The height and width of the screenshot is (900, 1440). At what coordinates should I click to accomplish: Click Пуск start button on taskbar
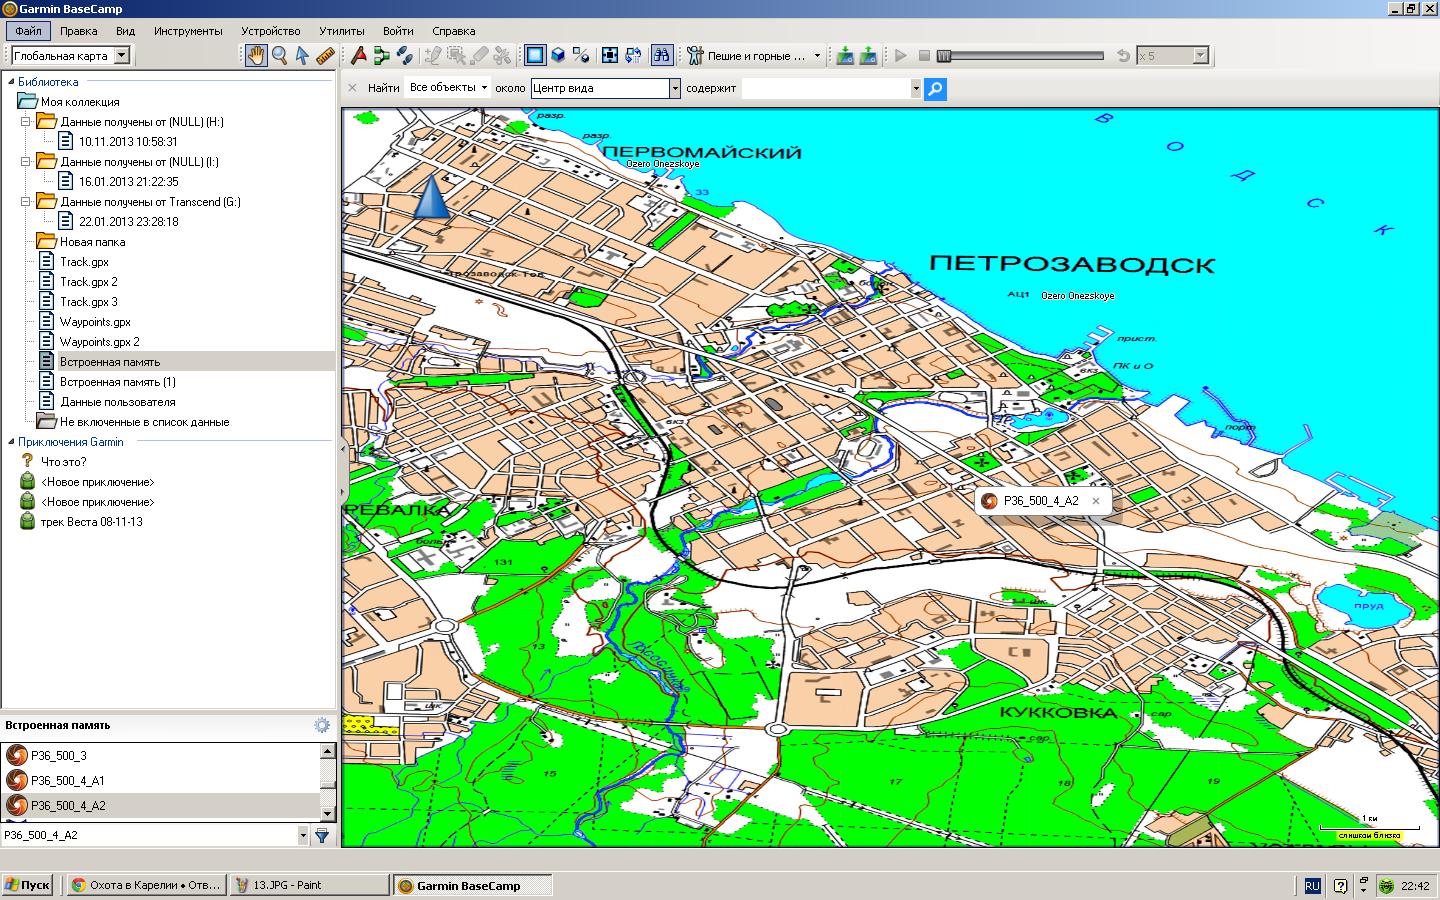coord(27,885)
